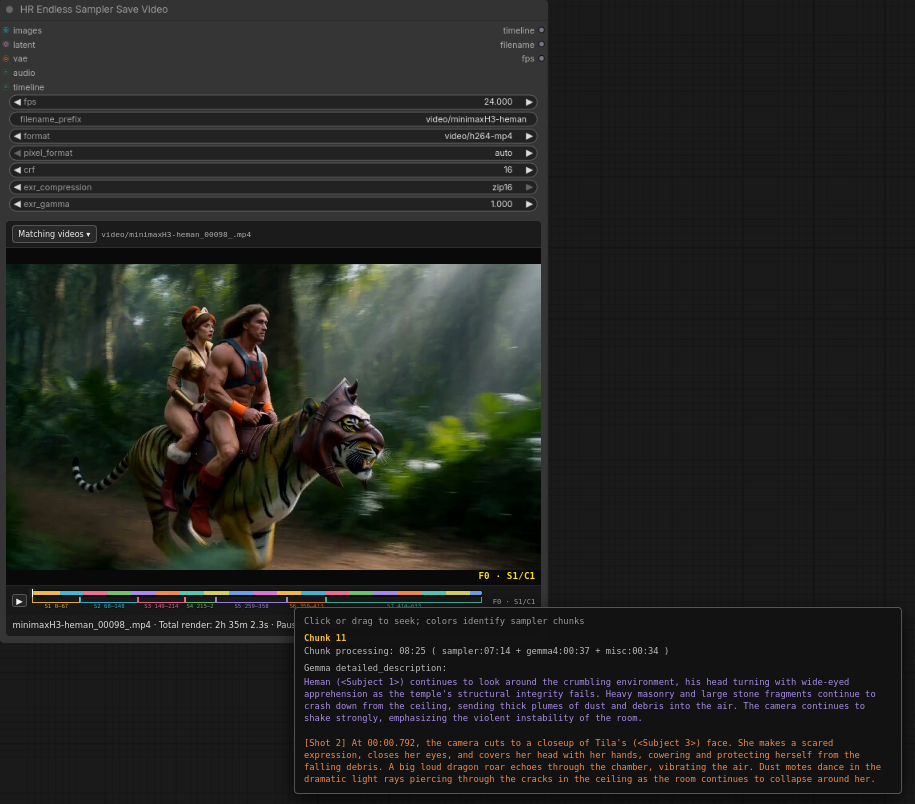Click the vae input port

coord(6,58)
